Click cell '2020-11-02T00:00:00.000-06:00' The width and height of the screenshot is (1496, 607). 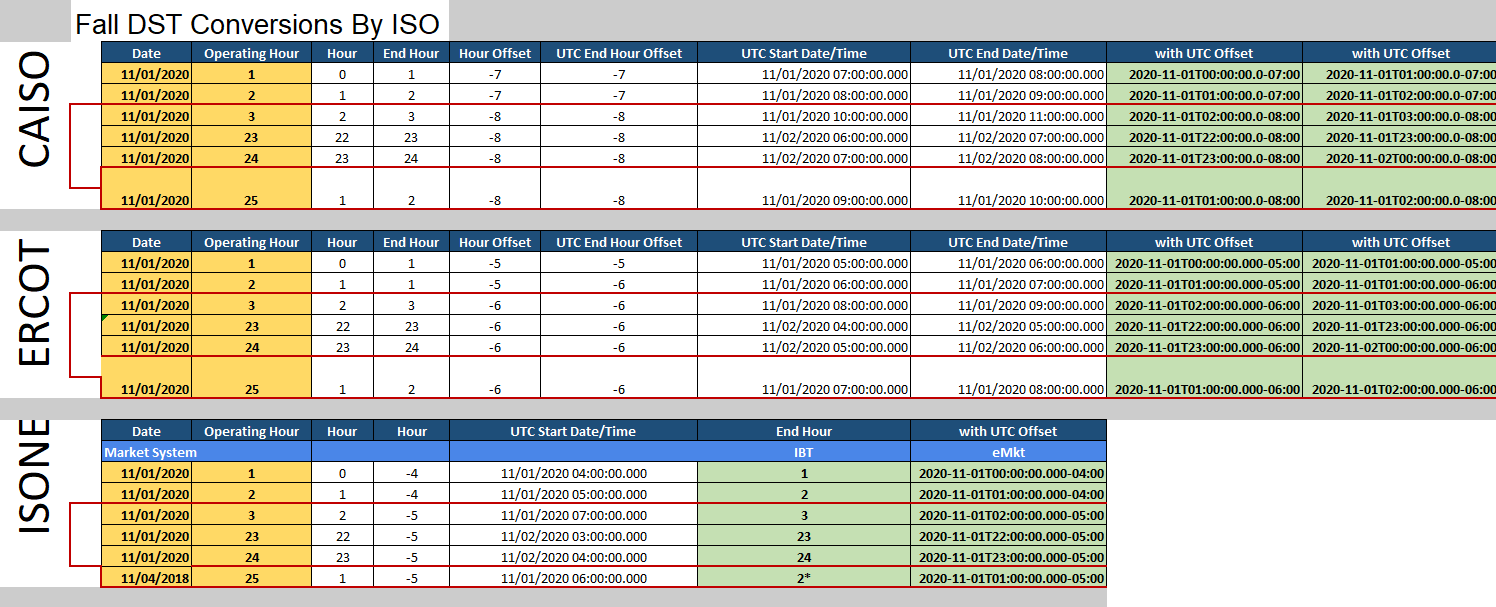pyautogui.click(x=1399, y=347)
